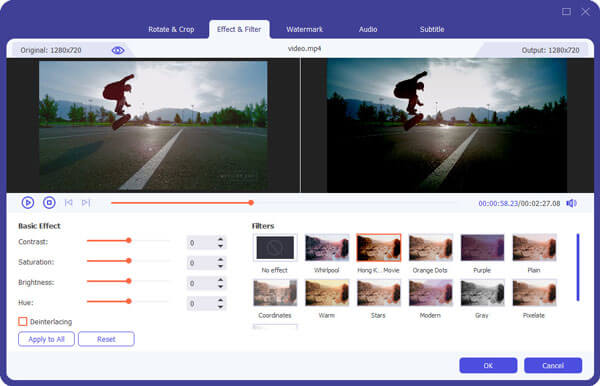Stop video playback with the stop icon
The image size is (600, 386).
pos(49,202)
